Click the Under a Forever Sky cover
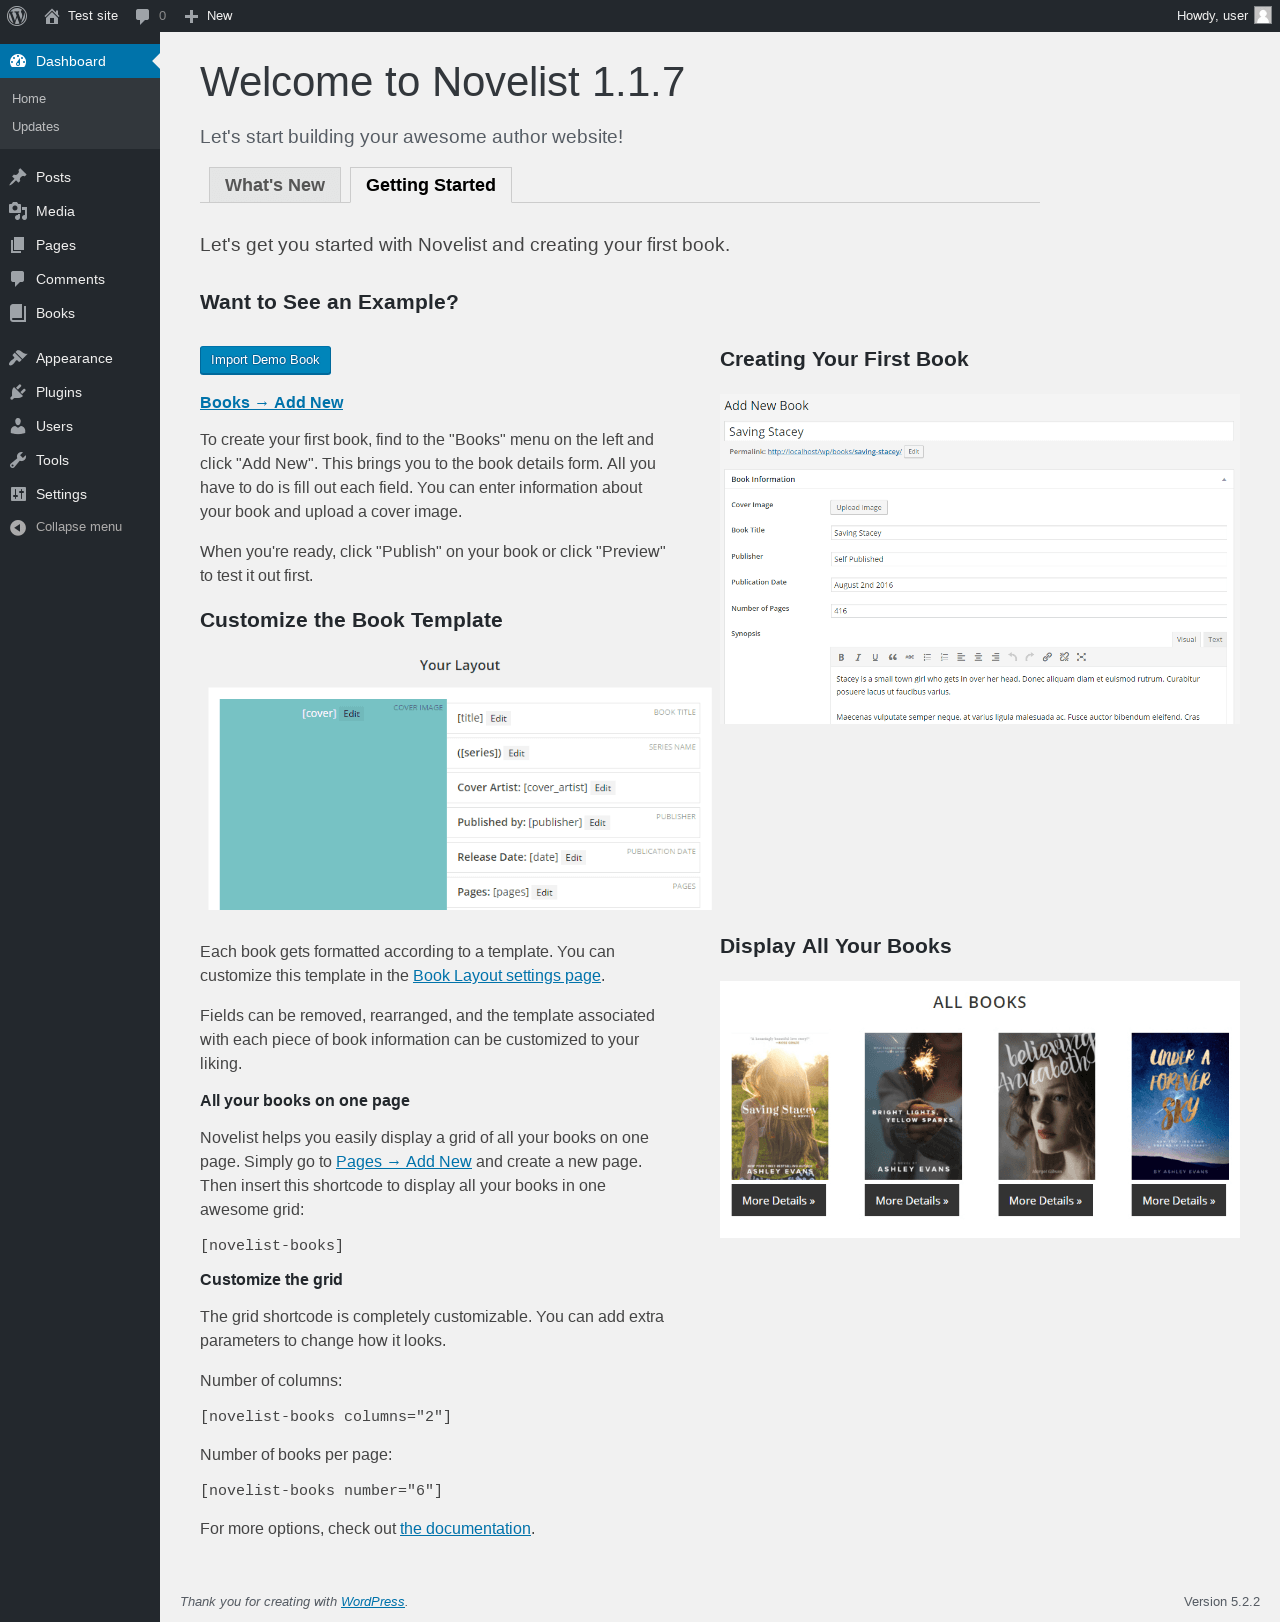1280x1622 pixels. click(x=1180, y=1106)
